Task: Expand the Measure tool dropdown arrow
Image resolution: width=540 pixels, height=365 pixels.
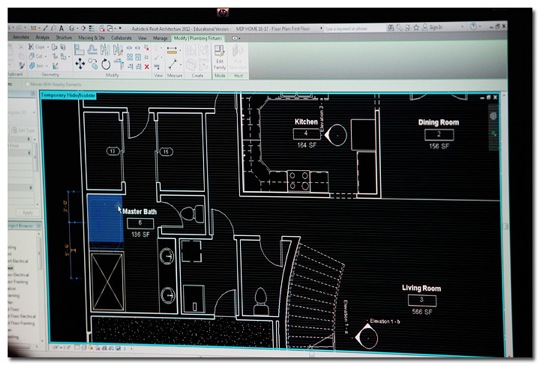Action: click(180, 64)
